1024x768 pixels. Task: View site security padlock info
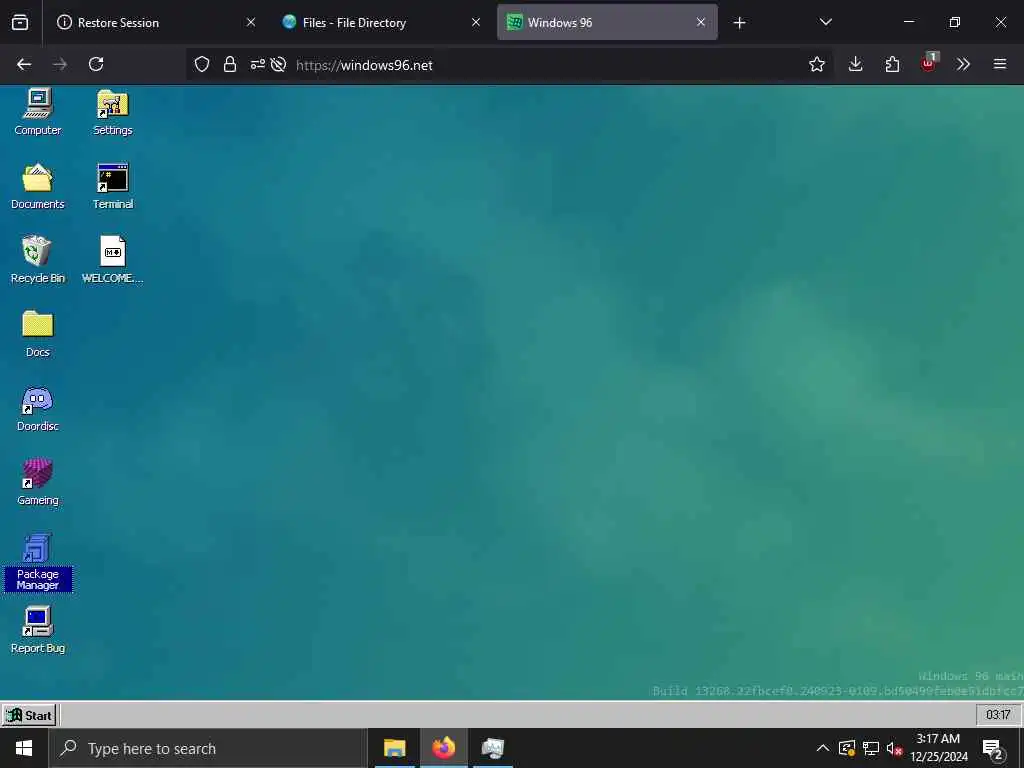point(229,64)
